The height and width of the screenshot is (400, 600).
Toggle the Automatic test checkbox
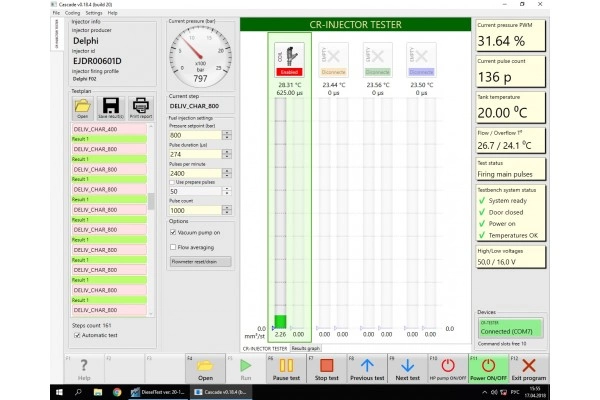[77, 335]
